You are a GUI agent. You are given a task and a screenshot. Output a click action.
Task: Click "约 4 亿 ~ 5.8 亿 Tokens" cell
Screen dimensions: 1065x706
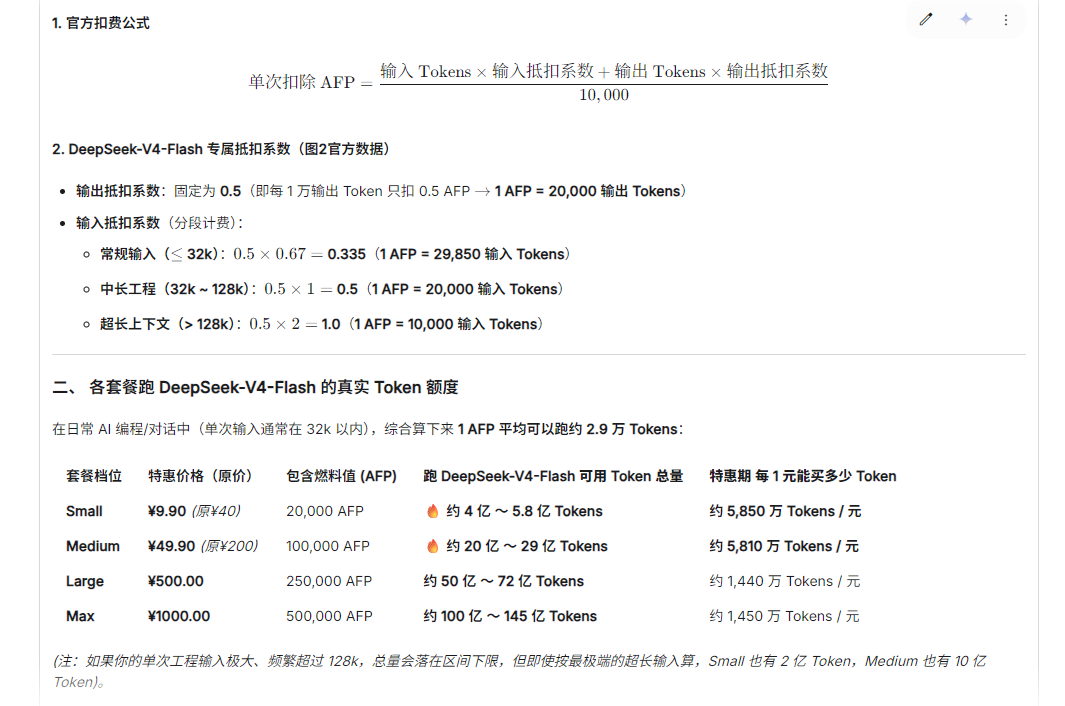[x=524, y=511]
